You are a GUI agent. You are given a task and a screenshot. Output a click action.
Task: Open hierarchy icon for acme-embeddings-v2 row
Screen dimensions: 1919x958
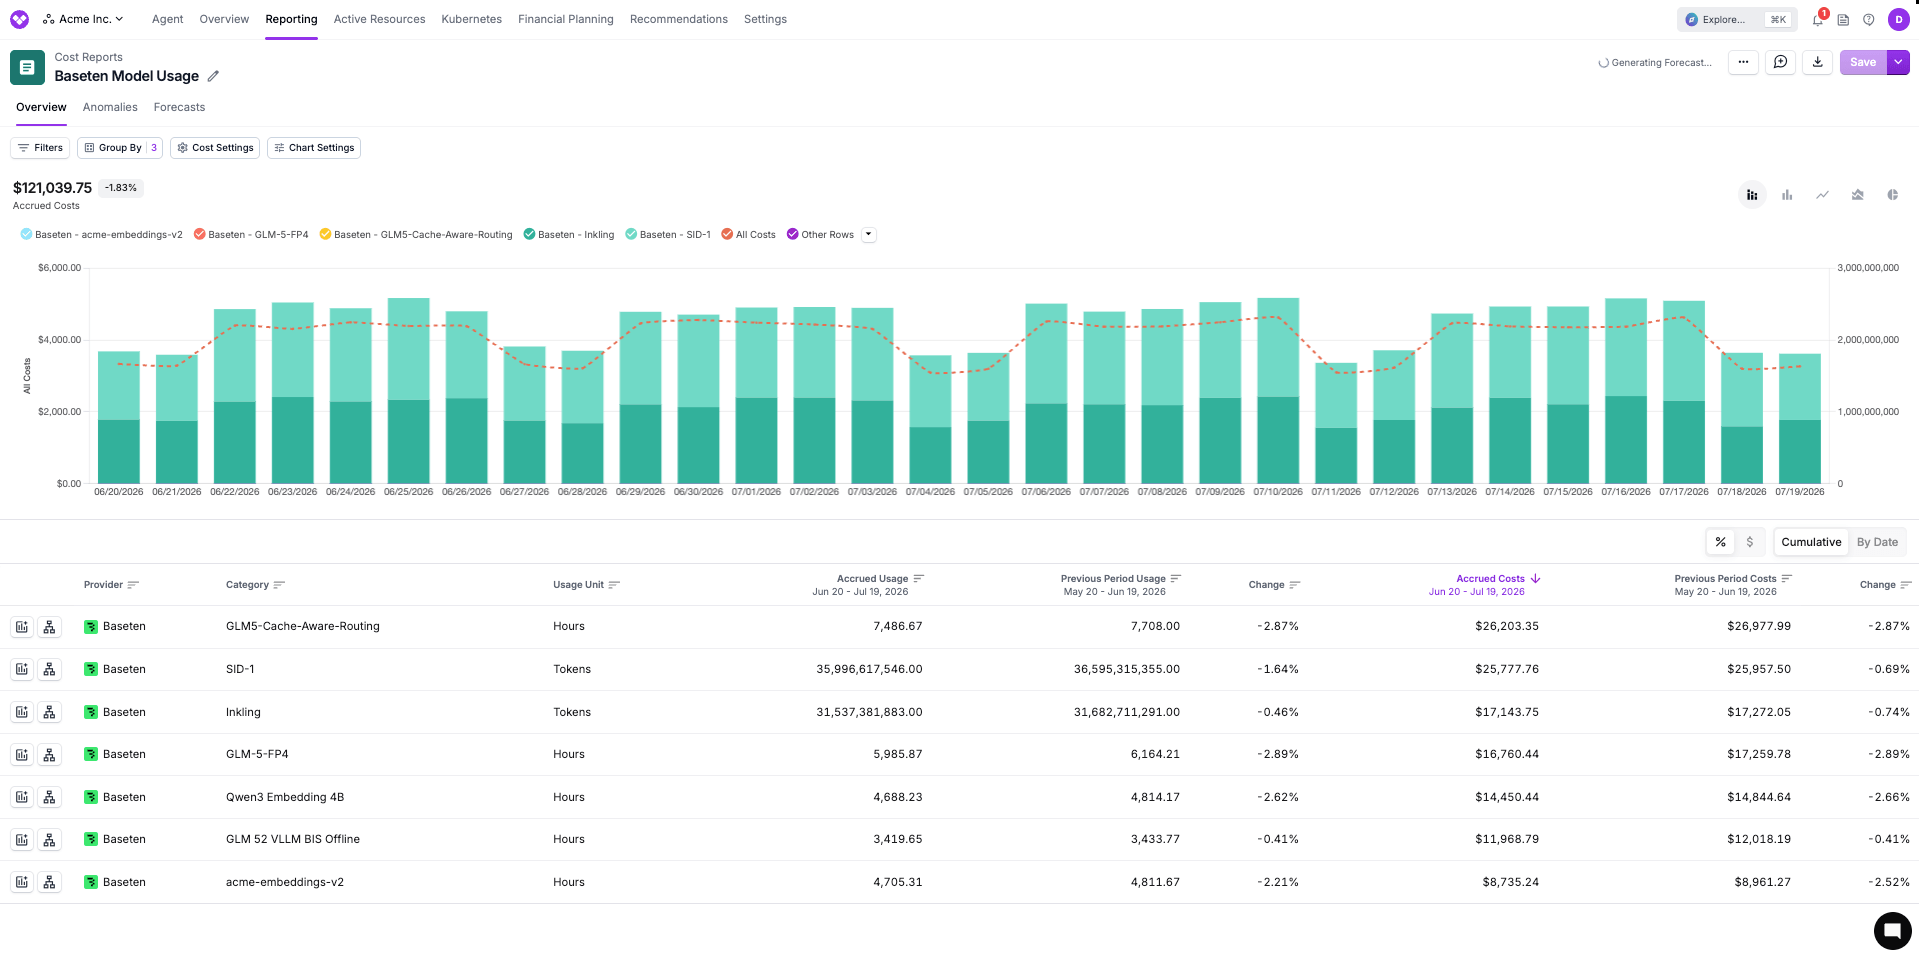click(x=49, y=882)
